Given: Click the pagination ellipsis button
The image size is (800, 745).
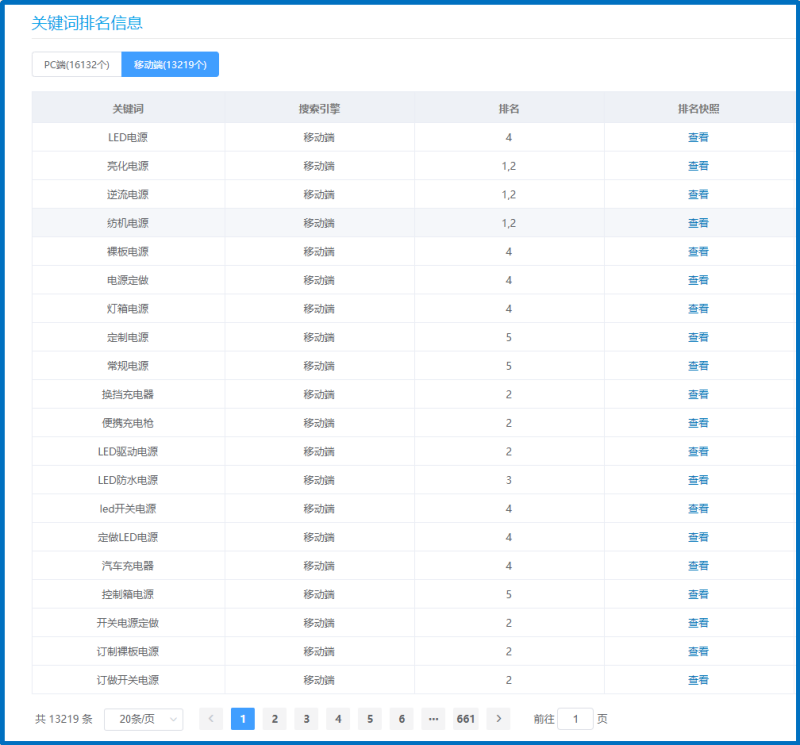Looking at the screenshot, I should coord(433,719).
